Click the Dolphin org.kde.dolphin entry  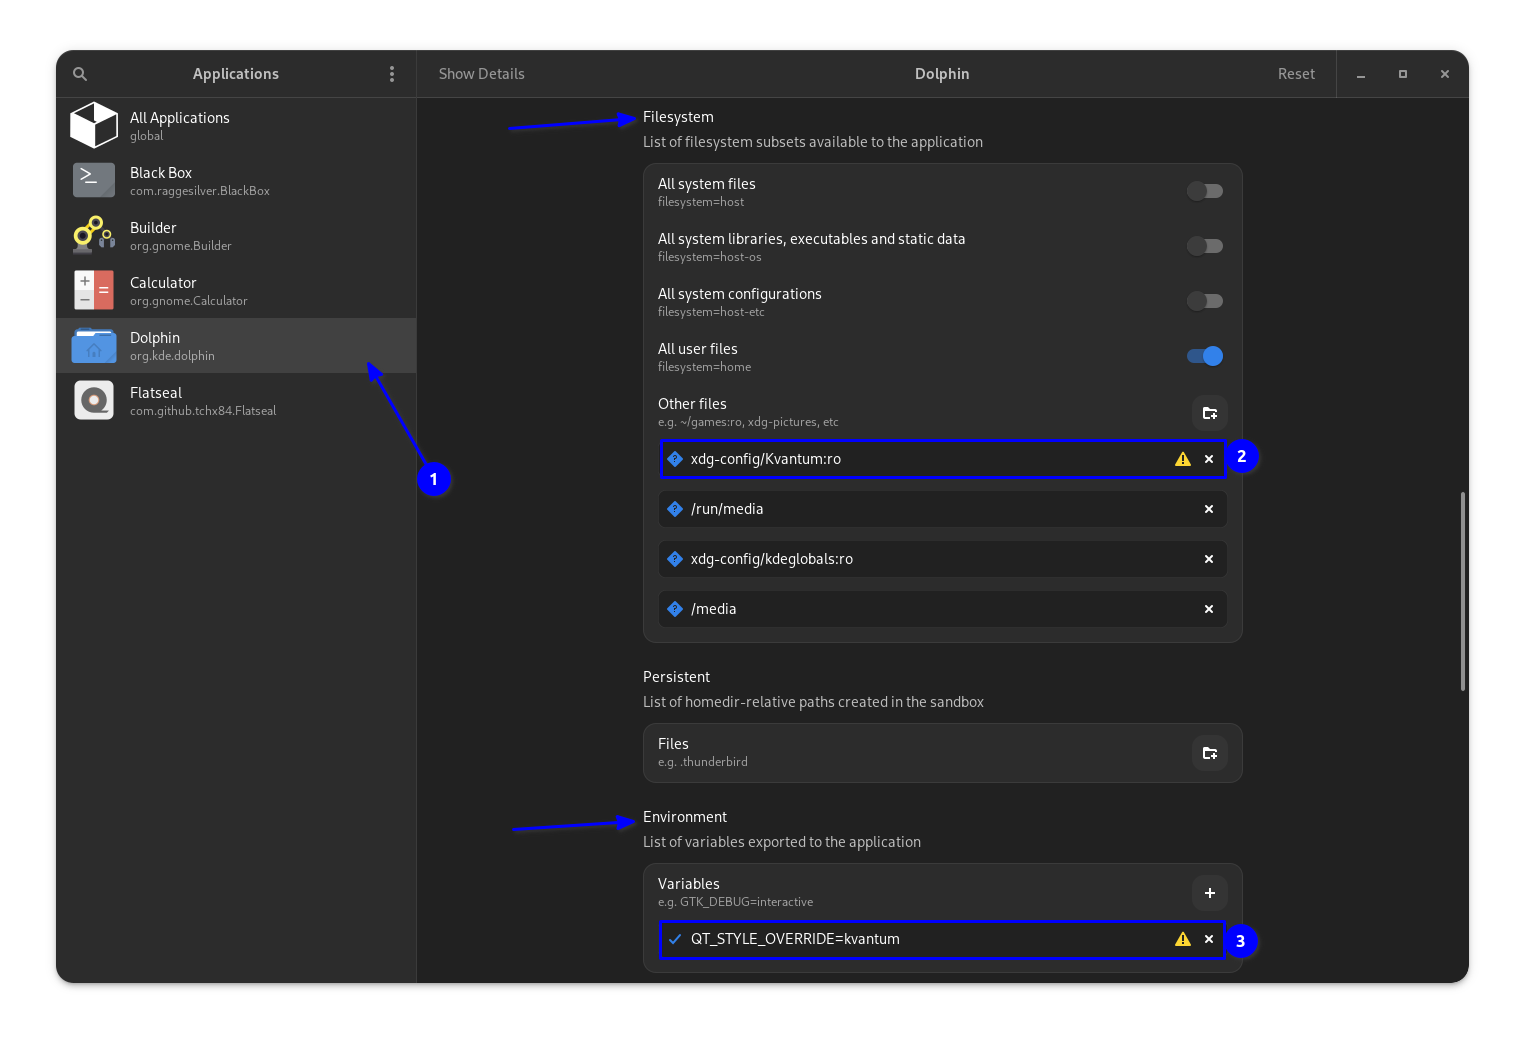coord(236,345)
